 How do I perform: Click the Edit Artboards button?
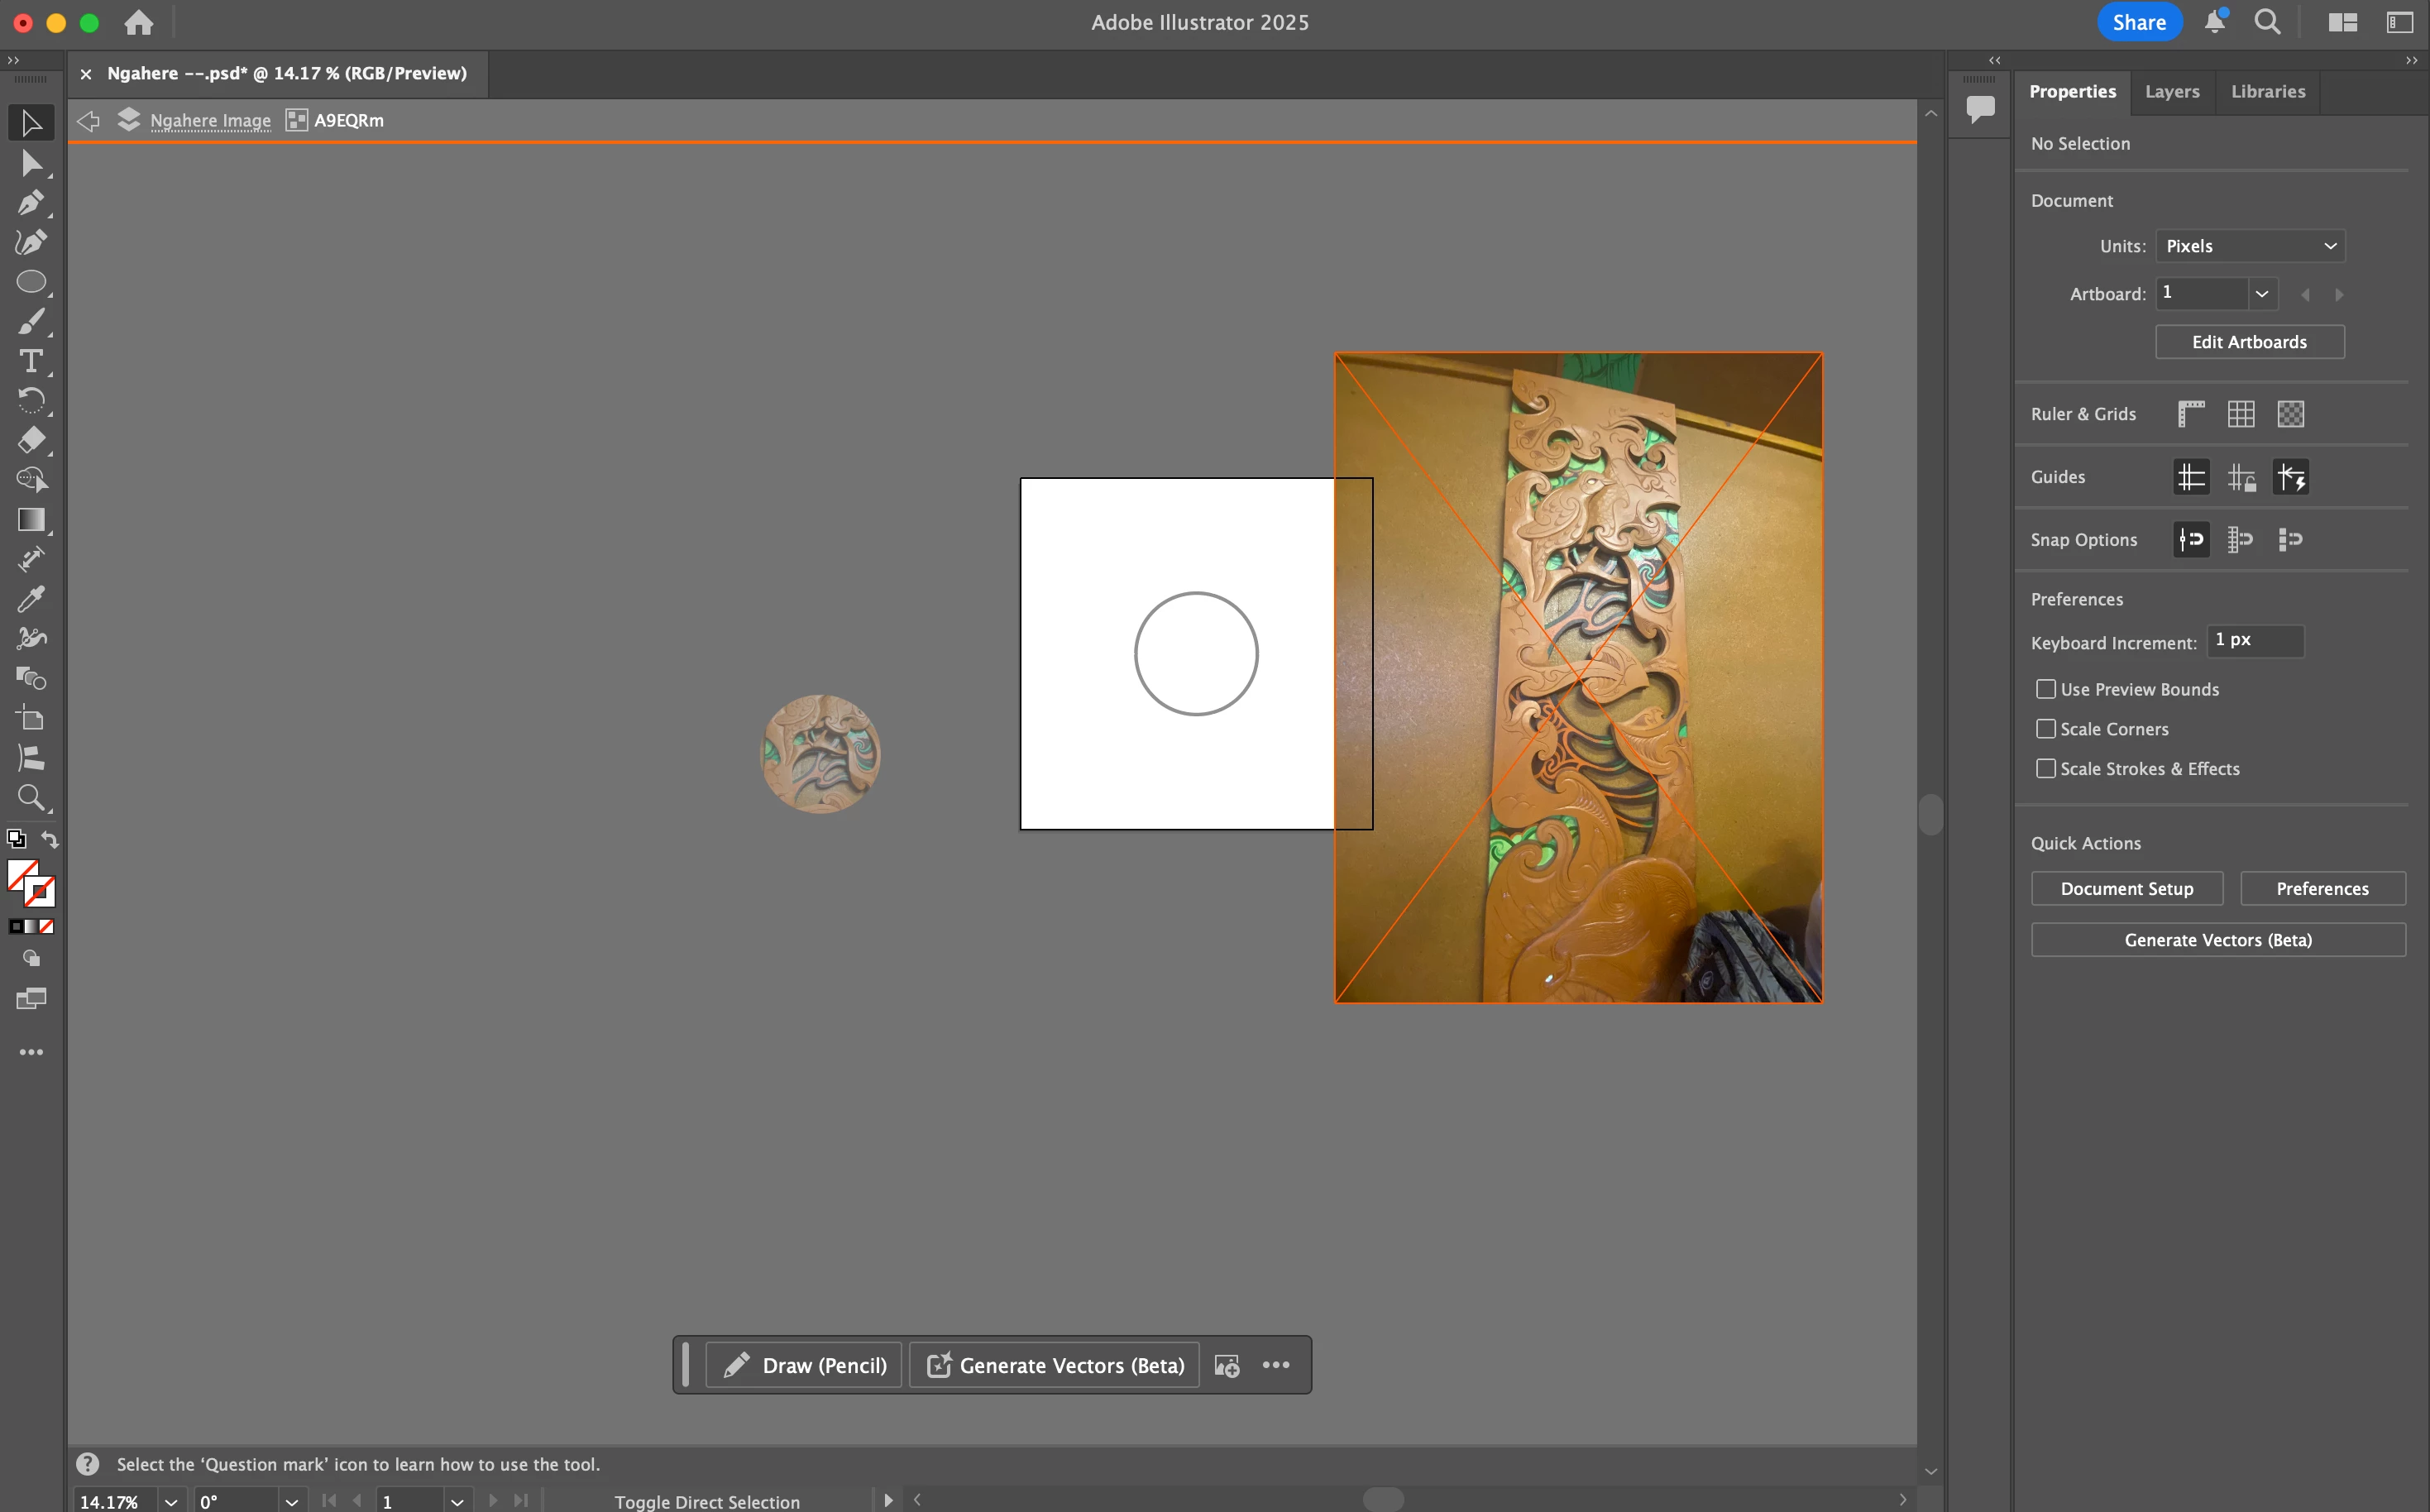tap(2249, 342)
